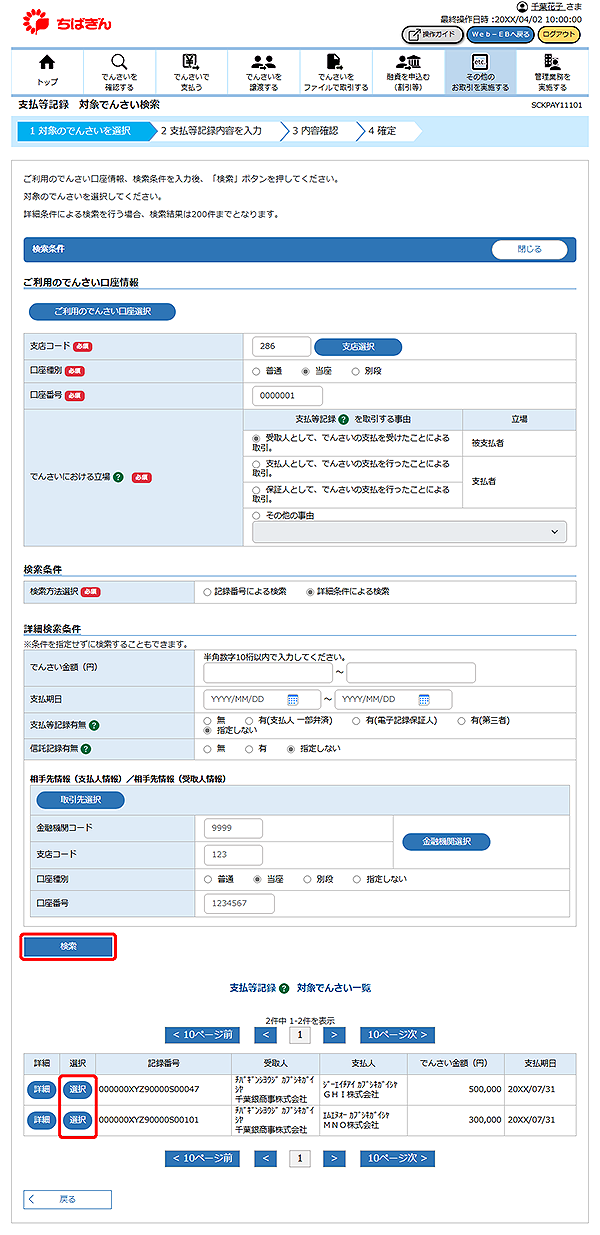Click lower previous page < button
Screen dimensions: 600x1235
pos(265,1158)
